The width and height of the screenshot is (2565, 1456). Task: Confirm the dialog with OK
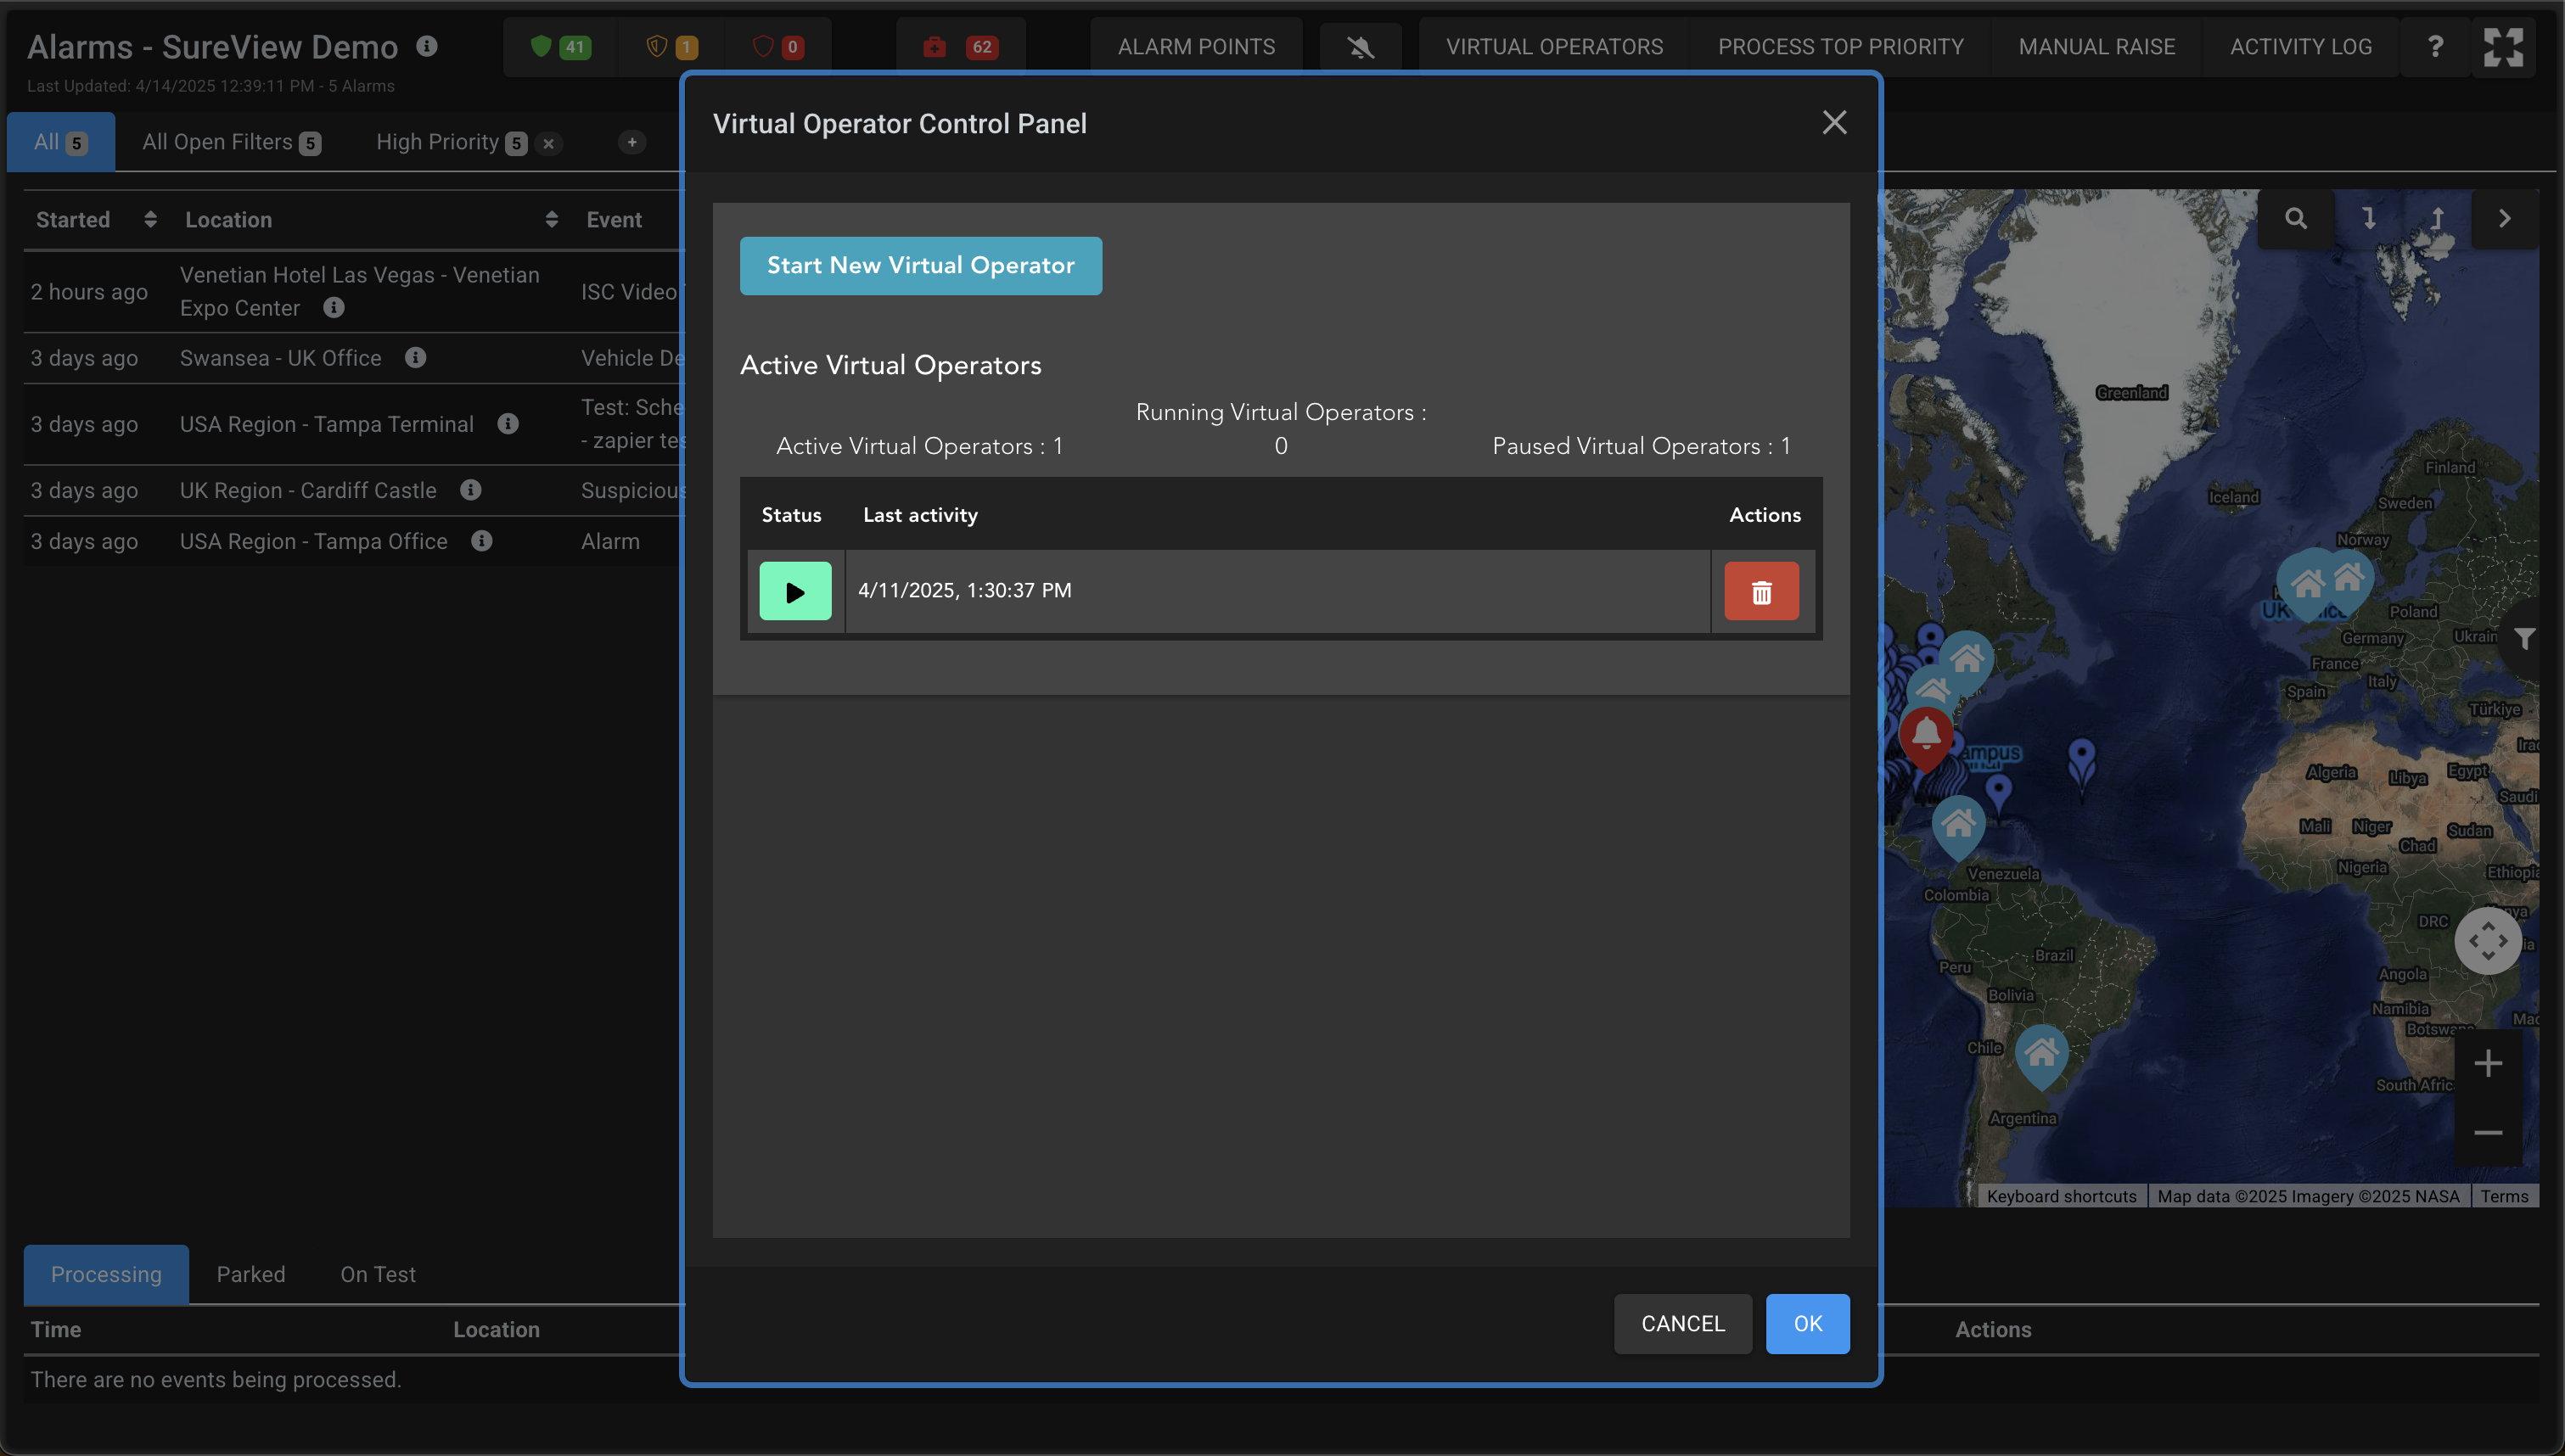1807,1324
